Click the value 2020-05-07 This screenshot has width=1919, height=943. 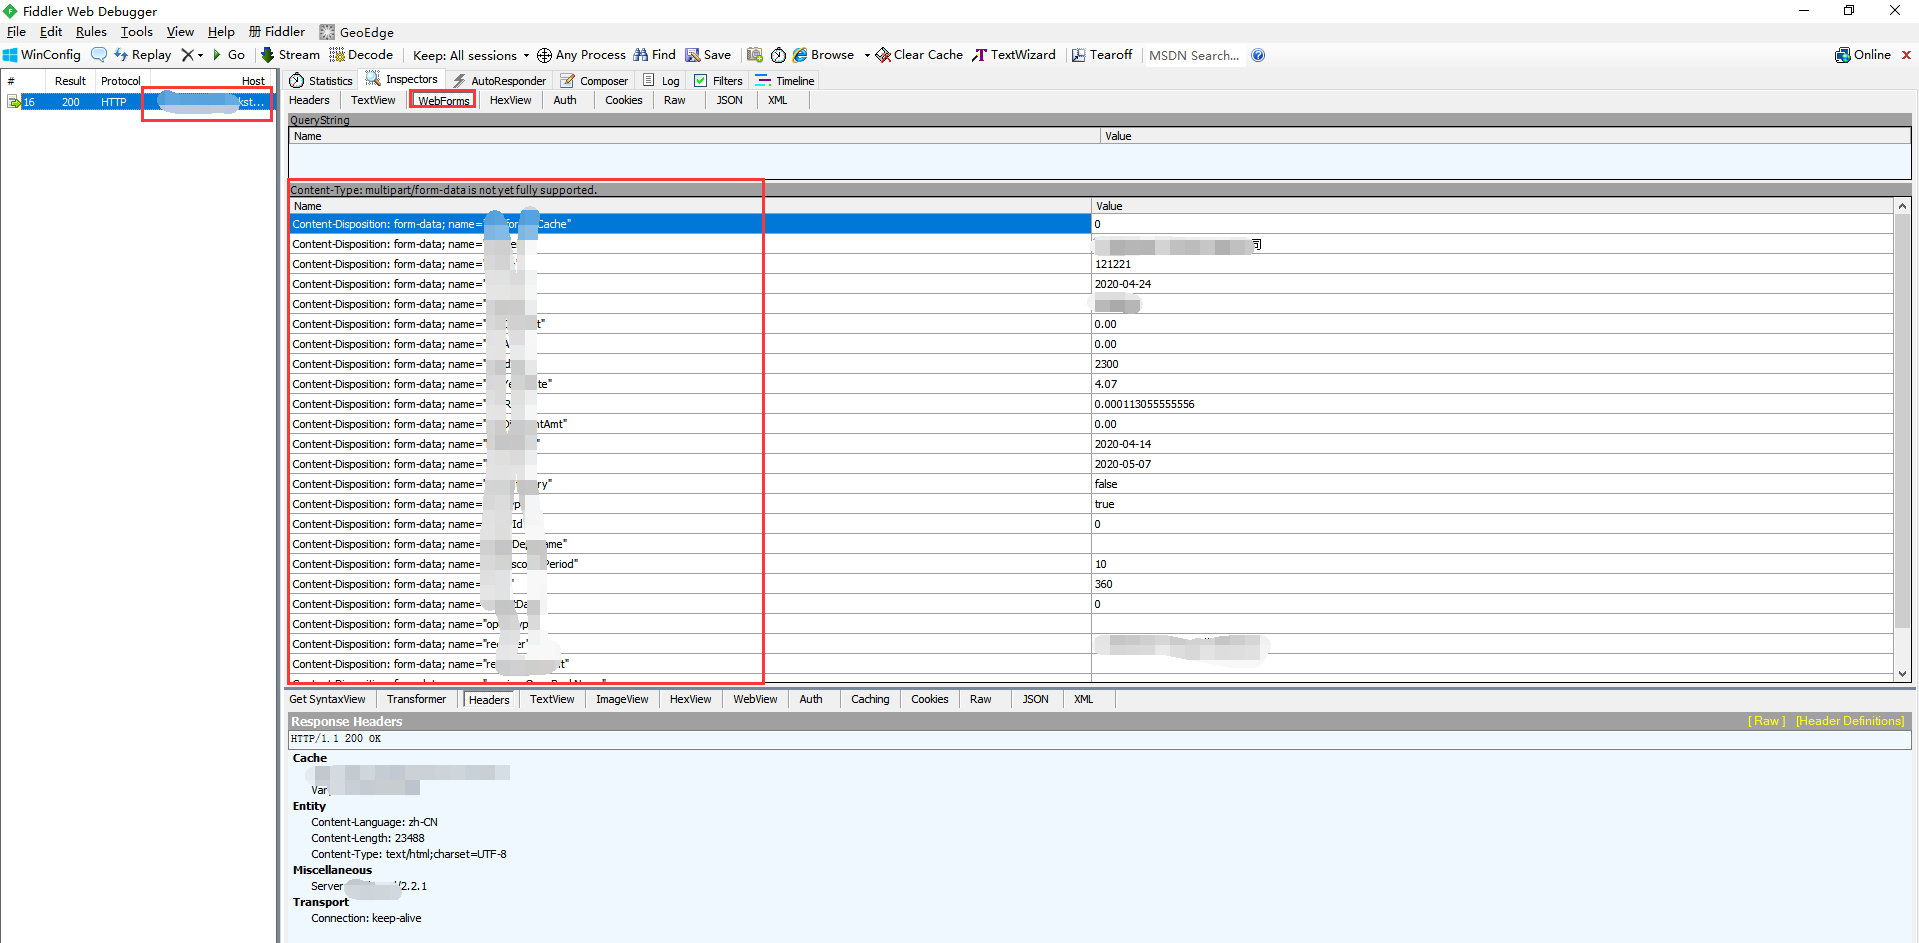(1122, 464)
